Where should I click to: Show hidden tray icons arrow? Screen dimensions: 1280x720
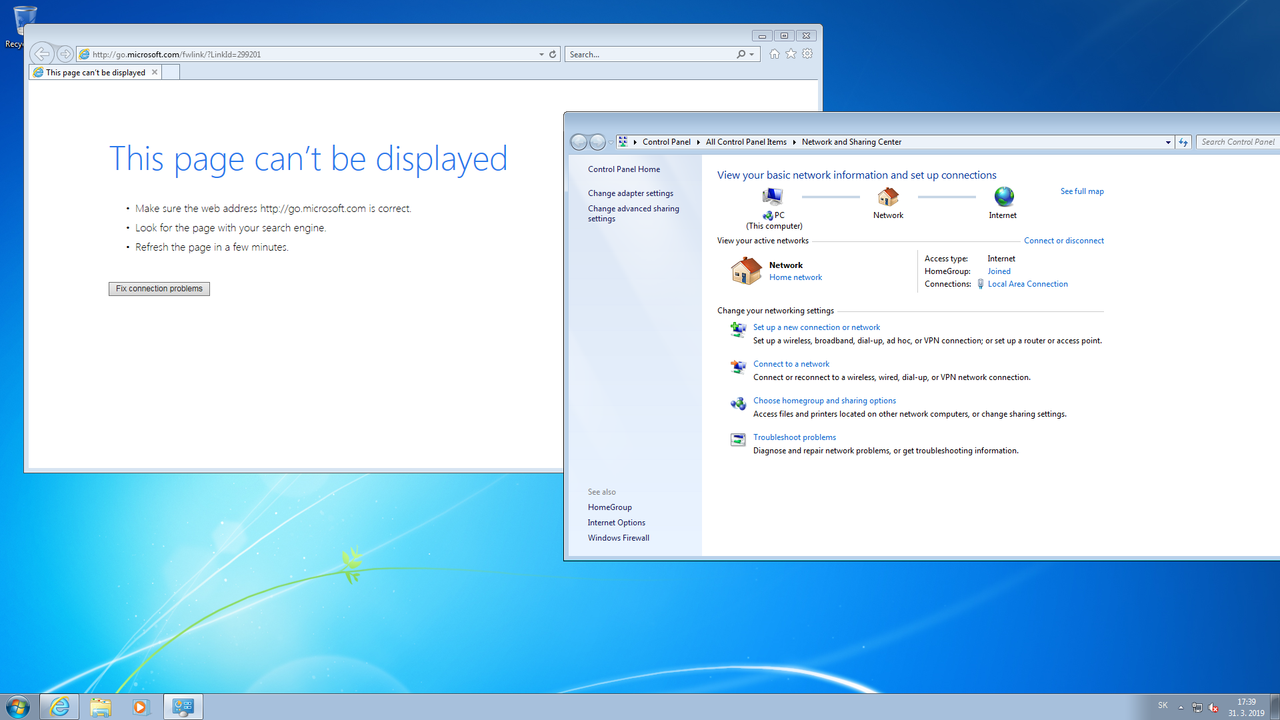[x=1181, y=707]
